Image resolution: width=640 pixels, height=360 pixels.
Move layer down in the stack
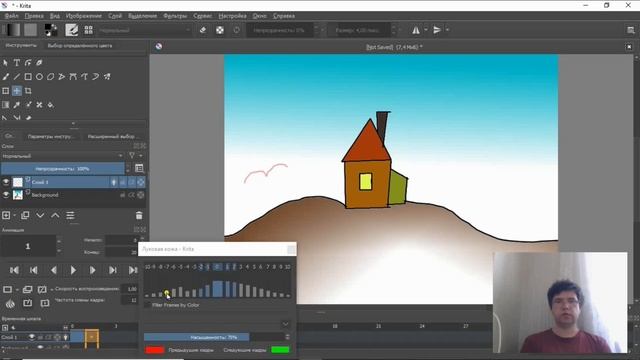pos(40,215)
